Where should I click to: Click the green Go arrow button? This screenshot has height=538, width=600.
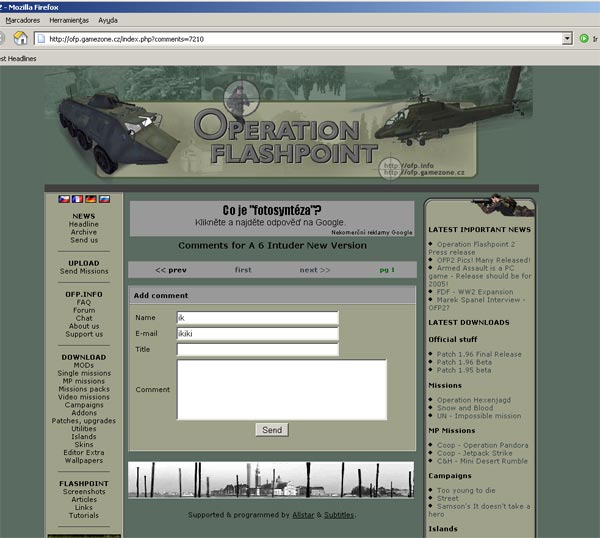(x=584, y=38)
